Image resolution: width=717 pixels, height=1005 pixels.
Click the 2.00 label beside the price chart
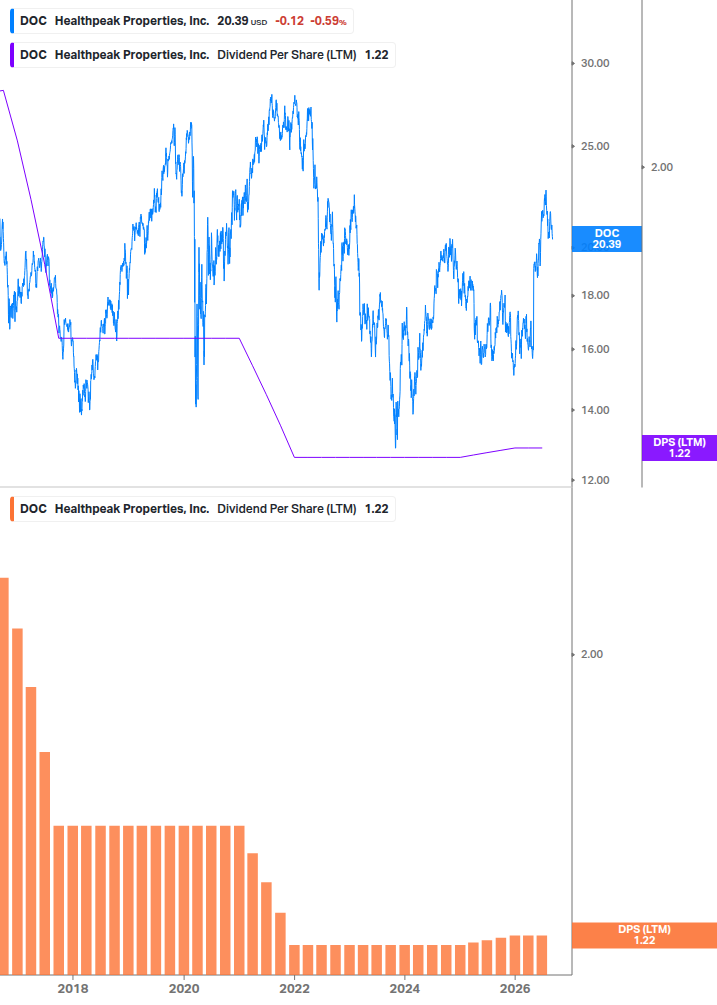662,167
